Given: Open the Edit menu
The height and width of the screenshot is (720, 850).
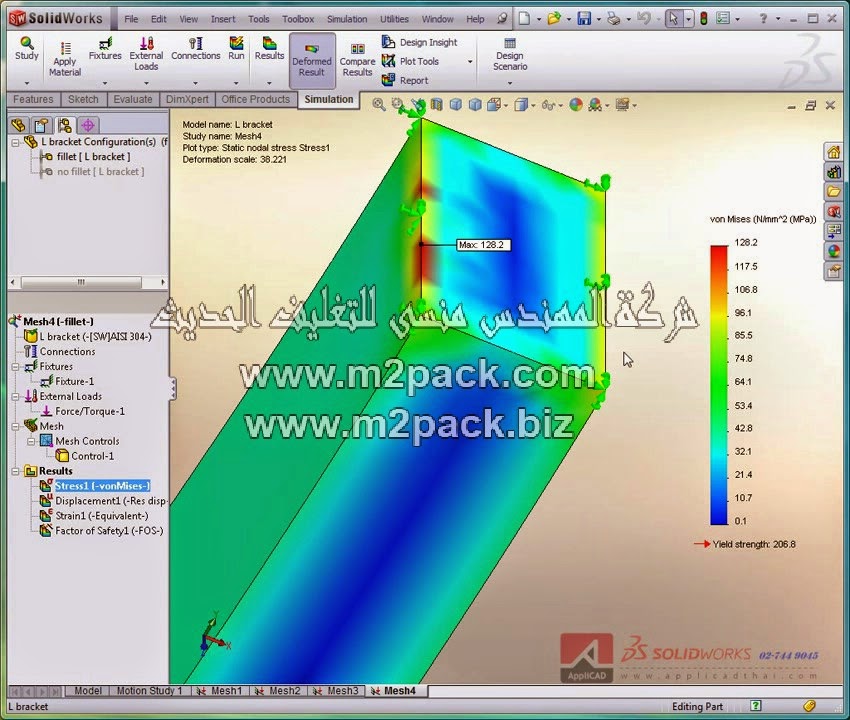Looking at the screenshot, I should pos(159,19).
